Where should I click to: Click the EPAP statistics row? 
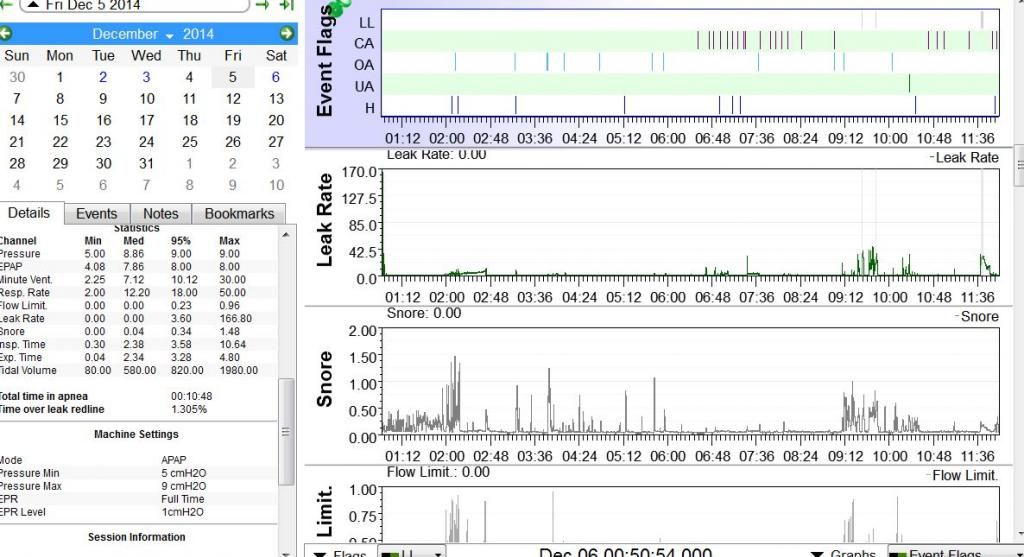[x=139, y=266]
